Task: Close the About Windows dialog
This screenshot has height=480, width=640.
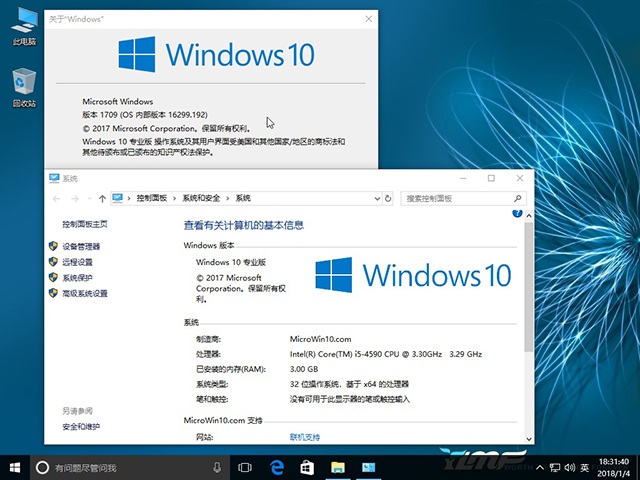Action: click(369, 19)
